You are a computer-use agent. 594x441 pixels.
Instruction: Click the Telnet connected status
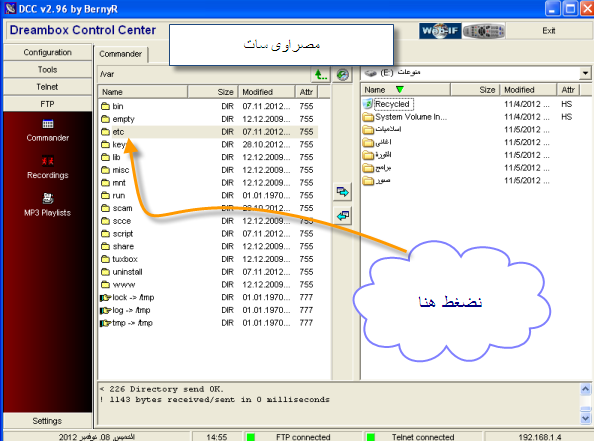tap(423, 437)
